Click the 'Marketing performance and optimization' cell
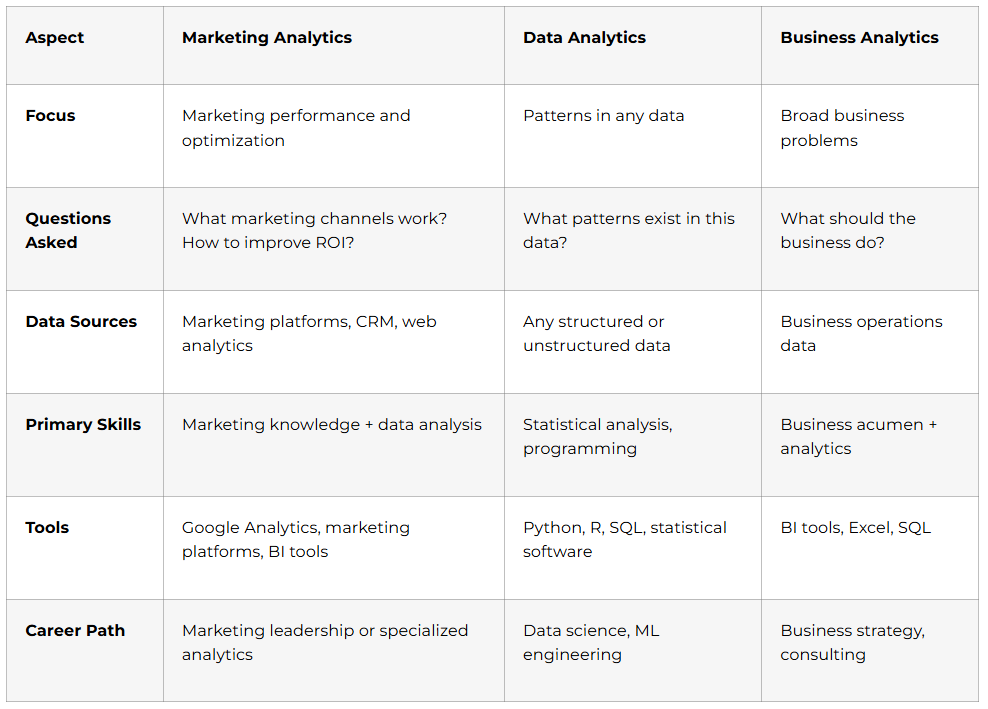988x709 pixels. click(x=296, y=128)
